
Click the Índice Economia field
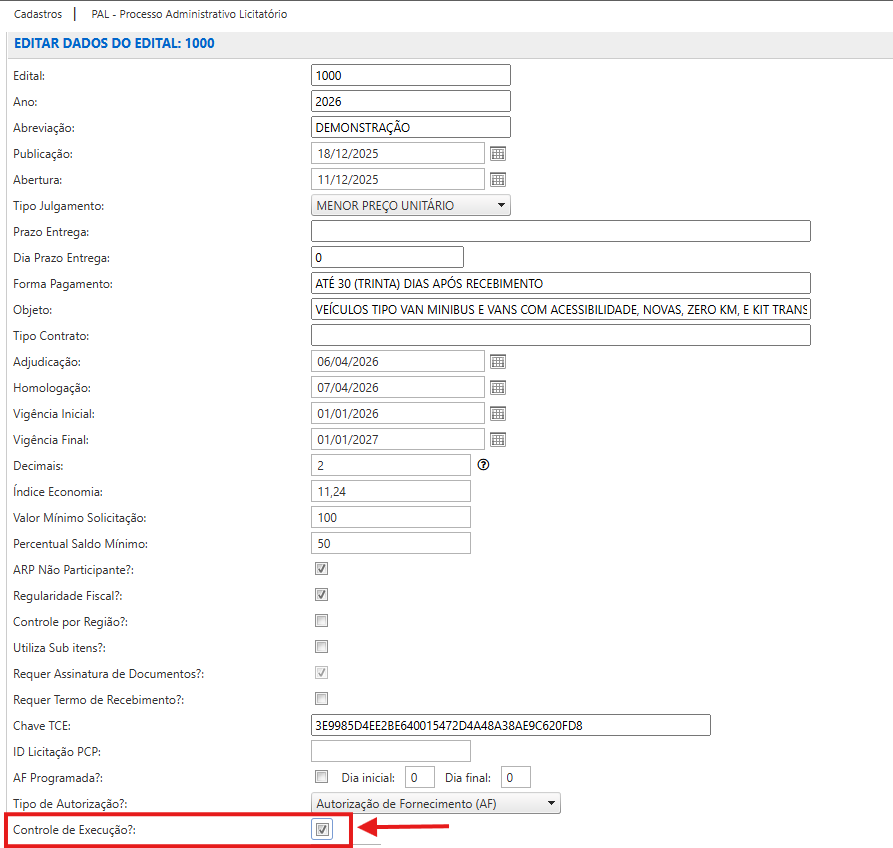click(391, 491)
